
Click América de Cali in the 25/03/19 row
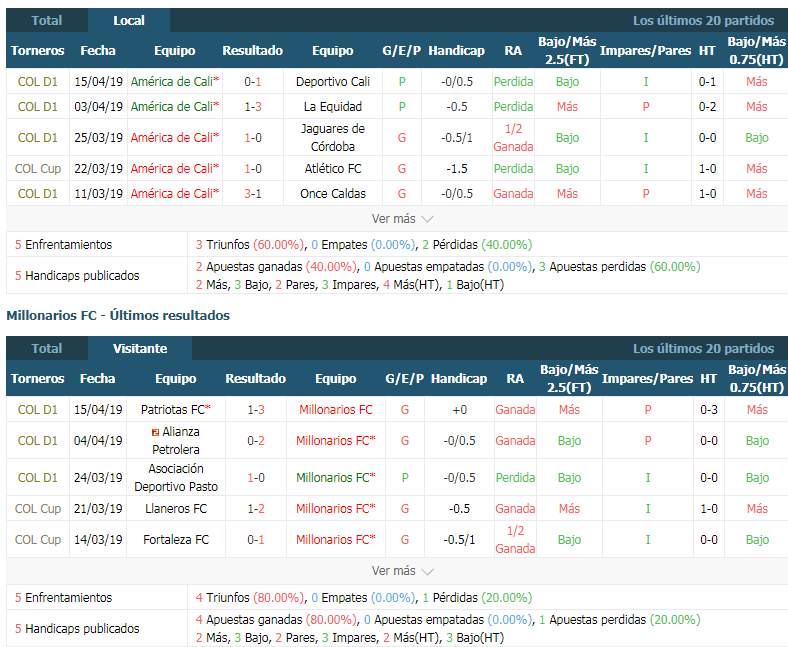(x=174, y=137)
